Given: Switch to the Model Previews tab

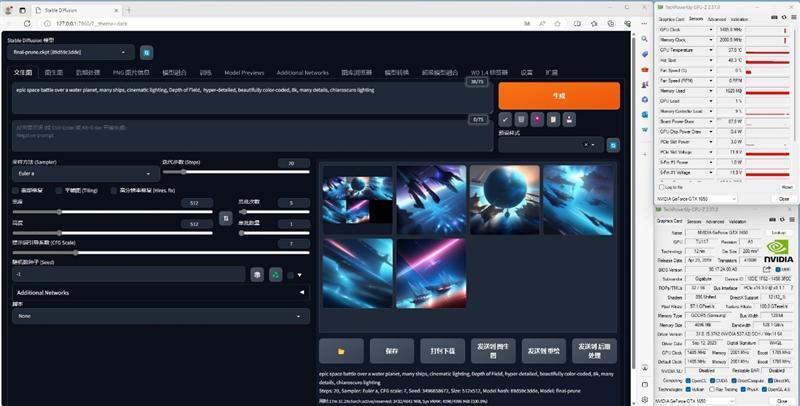Looking at the screenshot, I should pyautogui.click(x=244, y=73).
